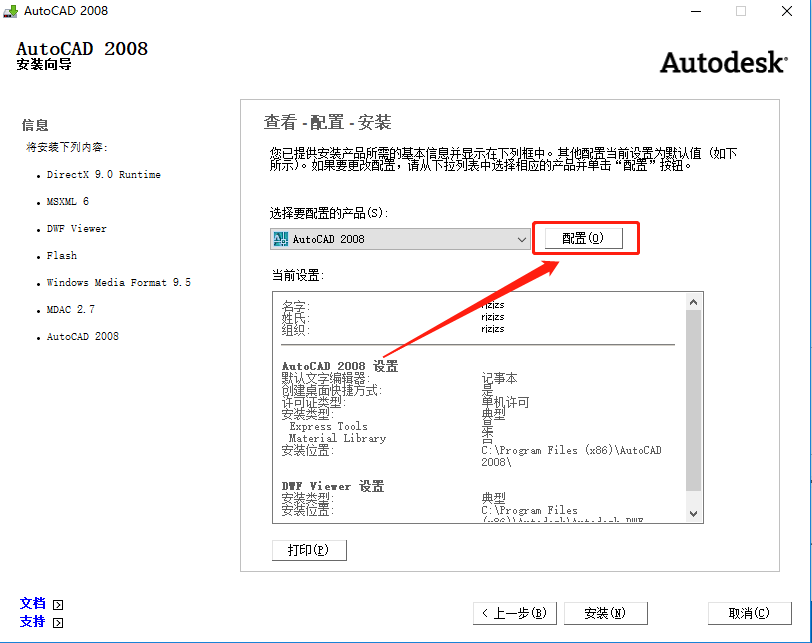Cancel setup with 取消(C) button
812x643 pixels.
pyautogui.click(x=749, y=613)
